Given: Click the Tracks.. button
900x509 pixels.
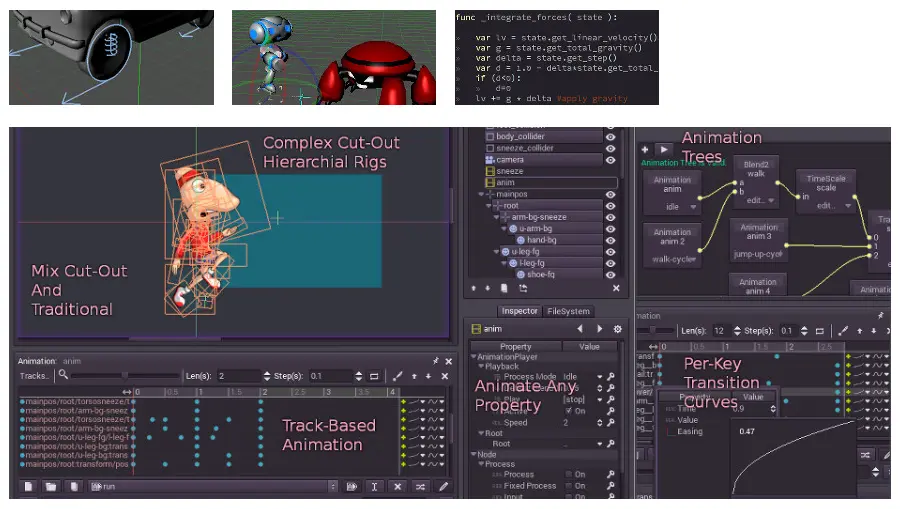Looking at the screenshot, I should [34, 376].
